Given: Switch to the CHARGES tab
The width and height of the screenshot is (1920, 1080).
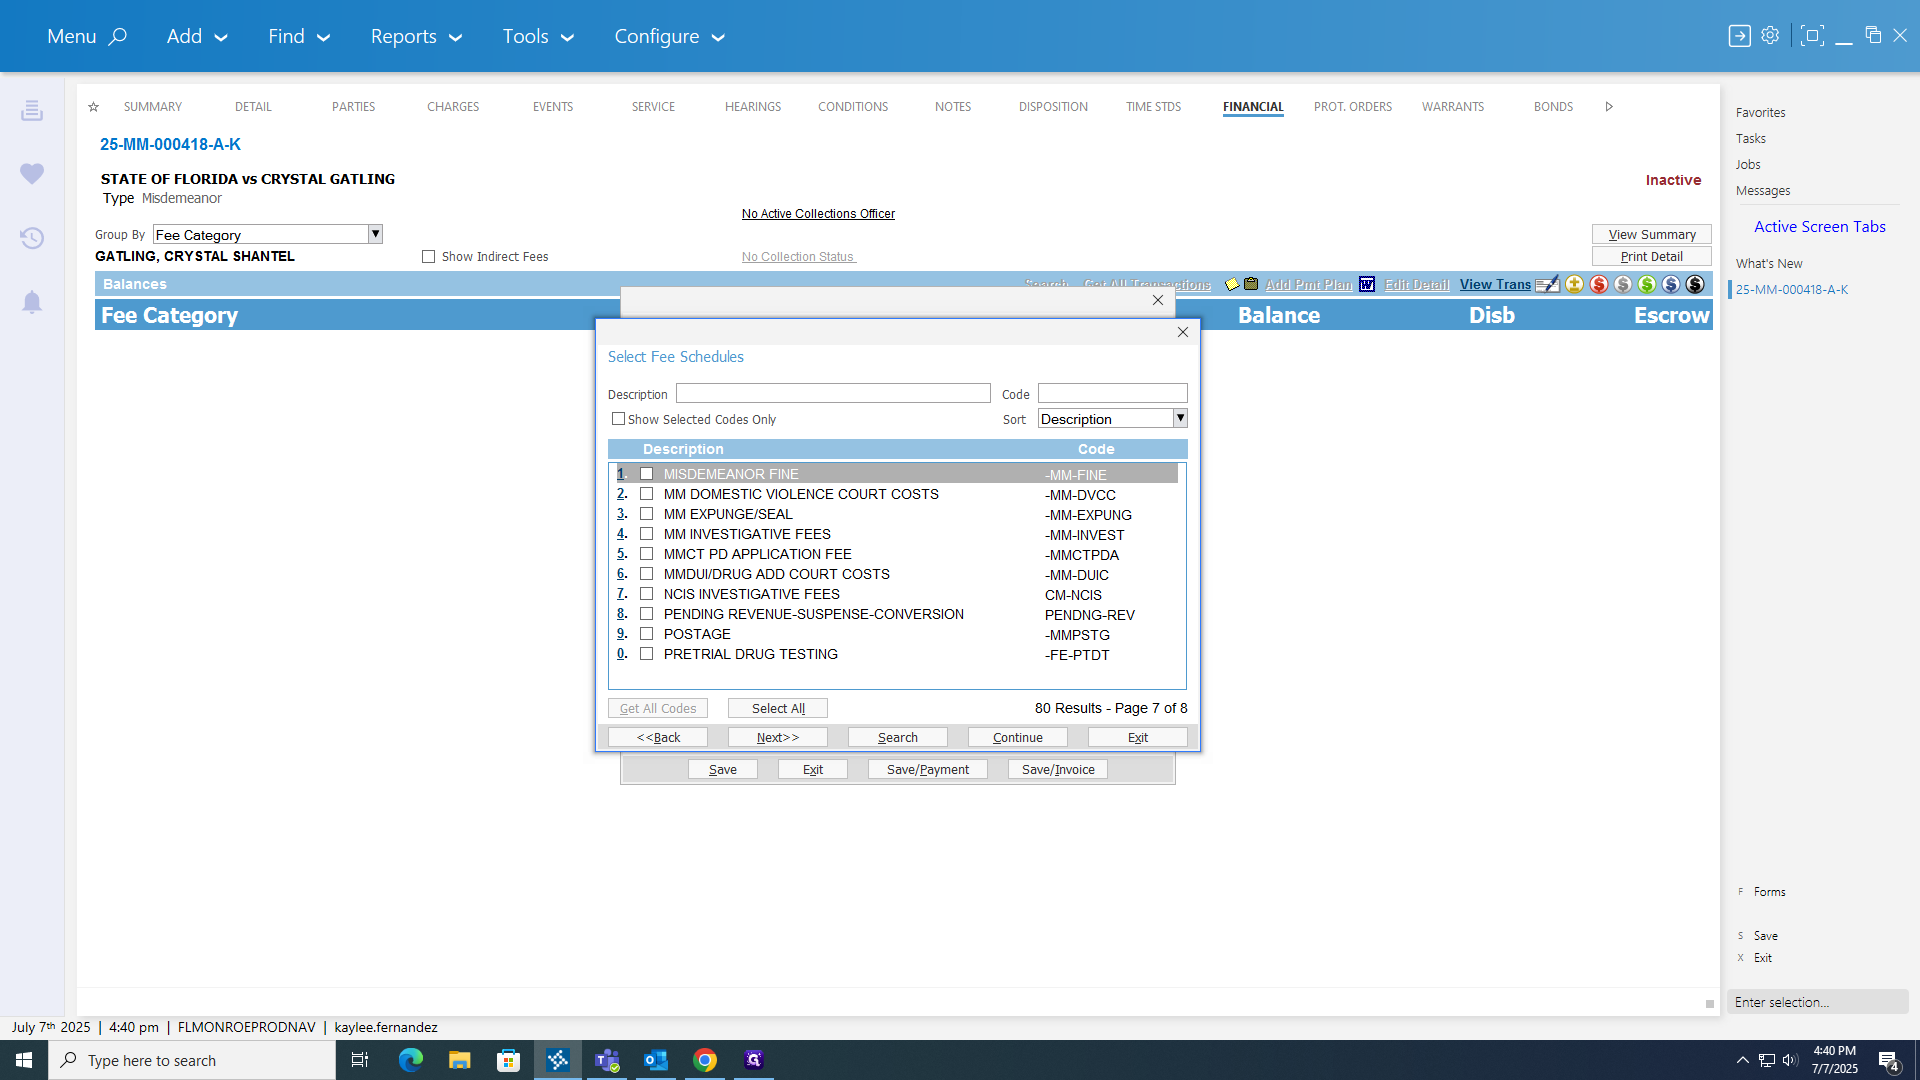Looking at the screenshot, I should pyautogui.click(x=453, y=107).
